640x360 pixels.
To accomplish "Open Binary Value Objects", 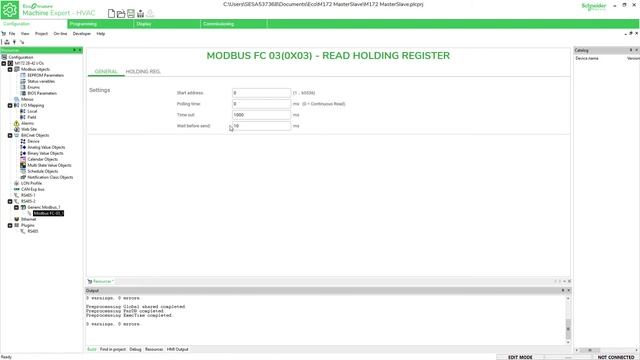I will tap(45, 153).
